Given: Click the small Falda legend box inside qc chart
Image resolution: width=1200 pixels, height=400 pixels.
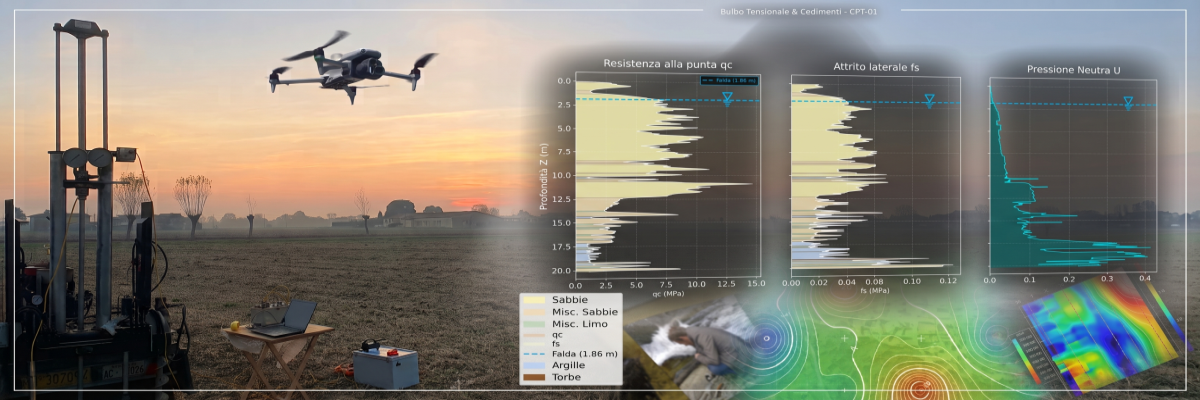Looking at the screenshot, I should (x=729, y=80).
